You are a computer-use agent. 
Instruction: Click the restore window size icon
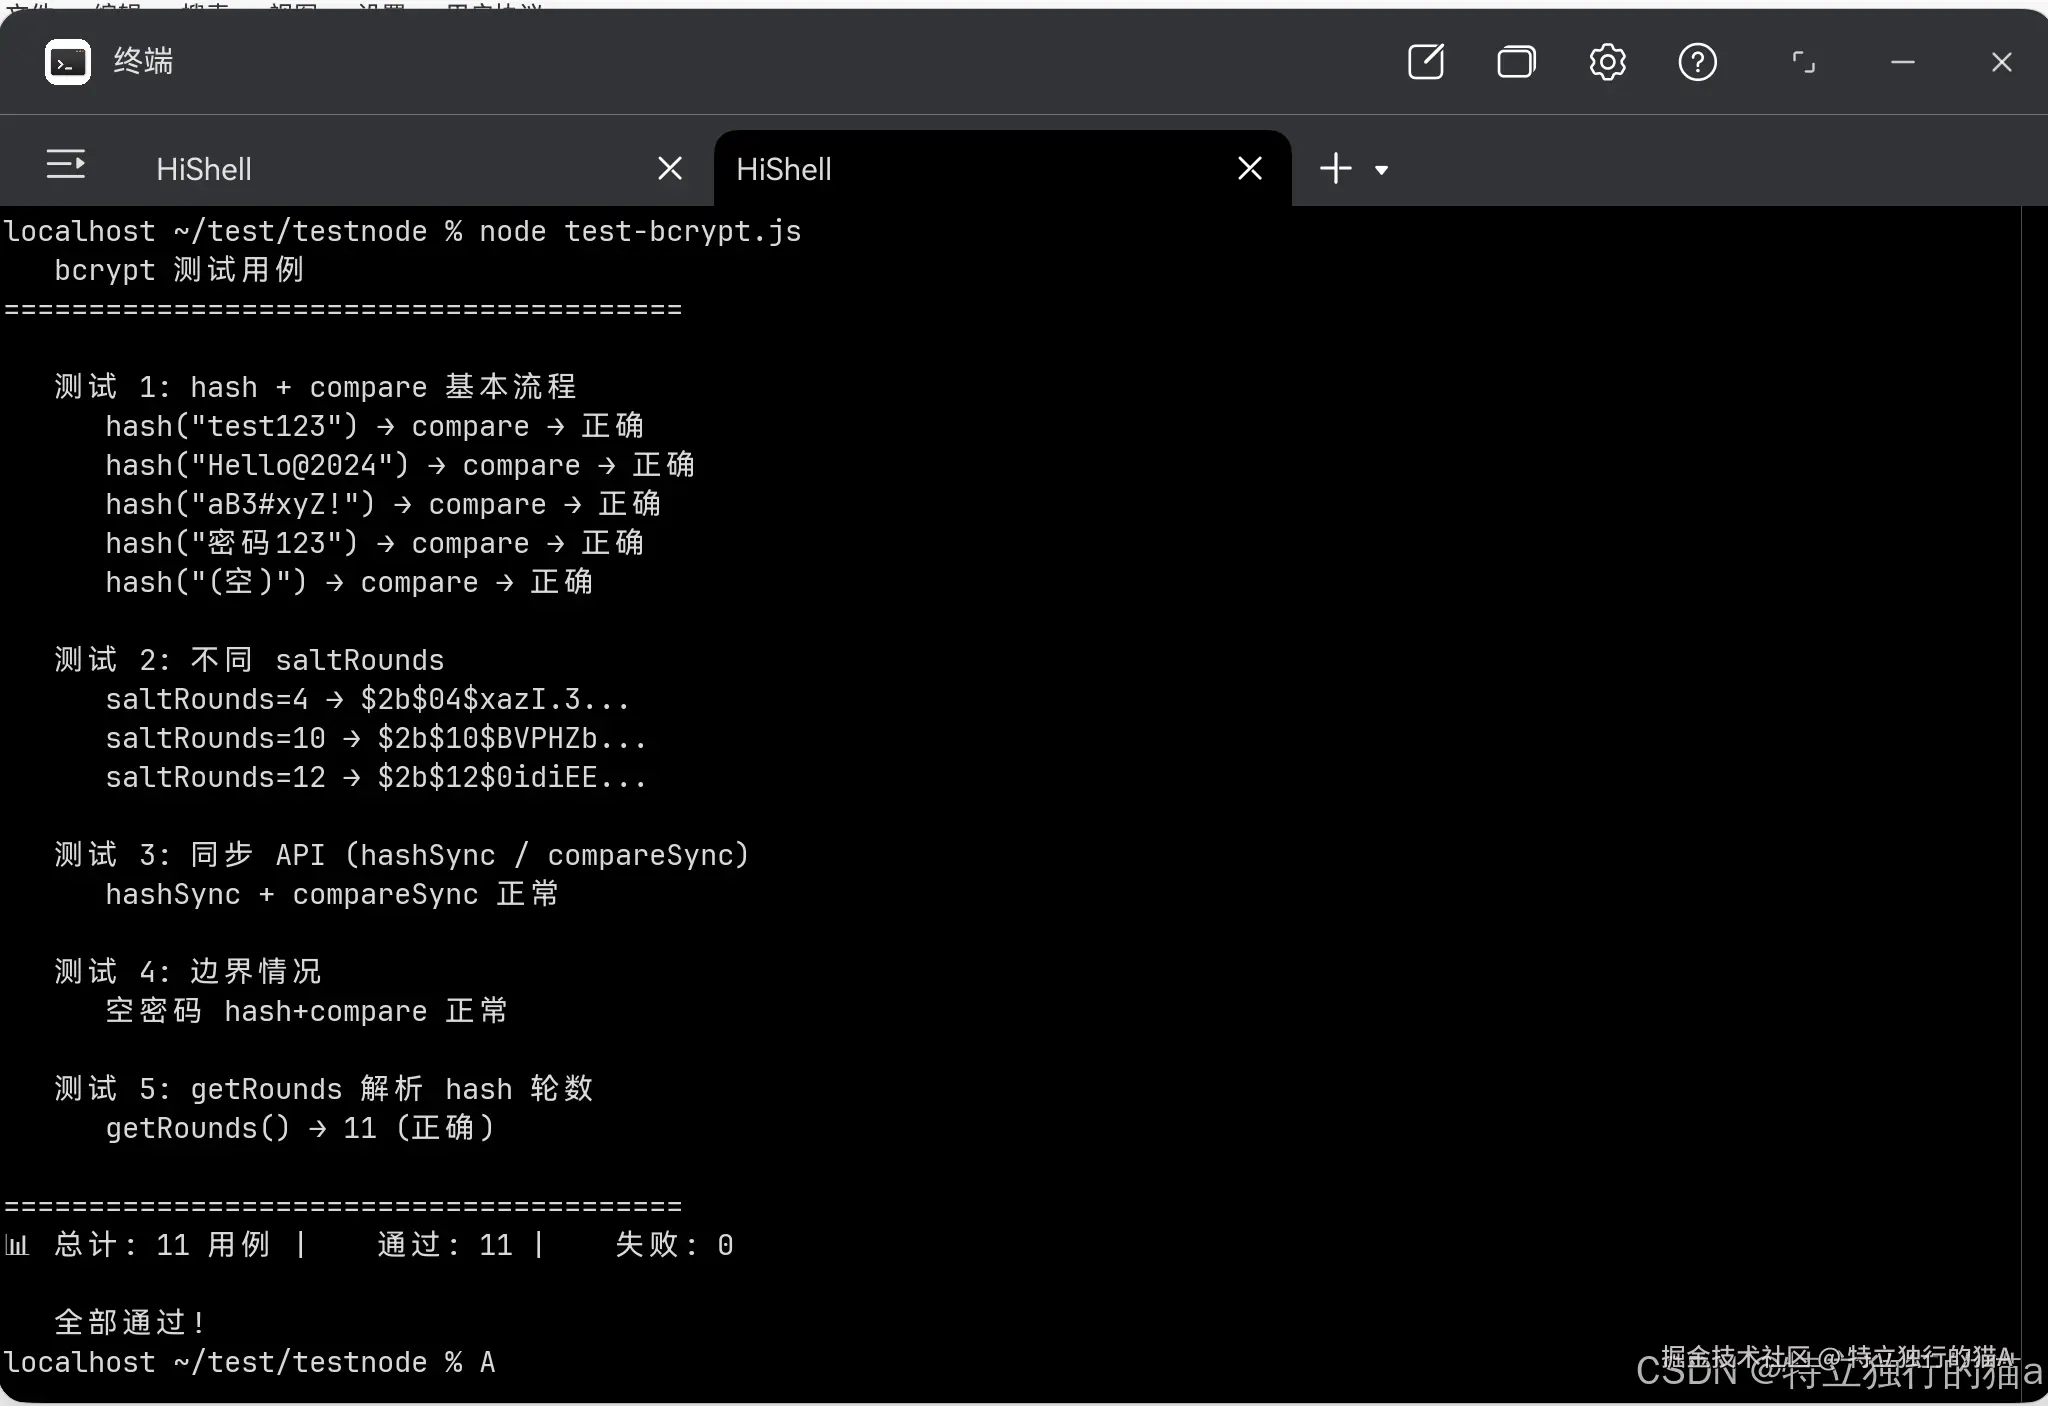click(1803, 62)
